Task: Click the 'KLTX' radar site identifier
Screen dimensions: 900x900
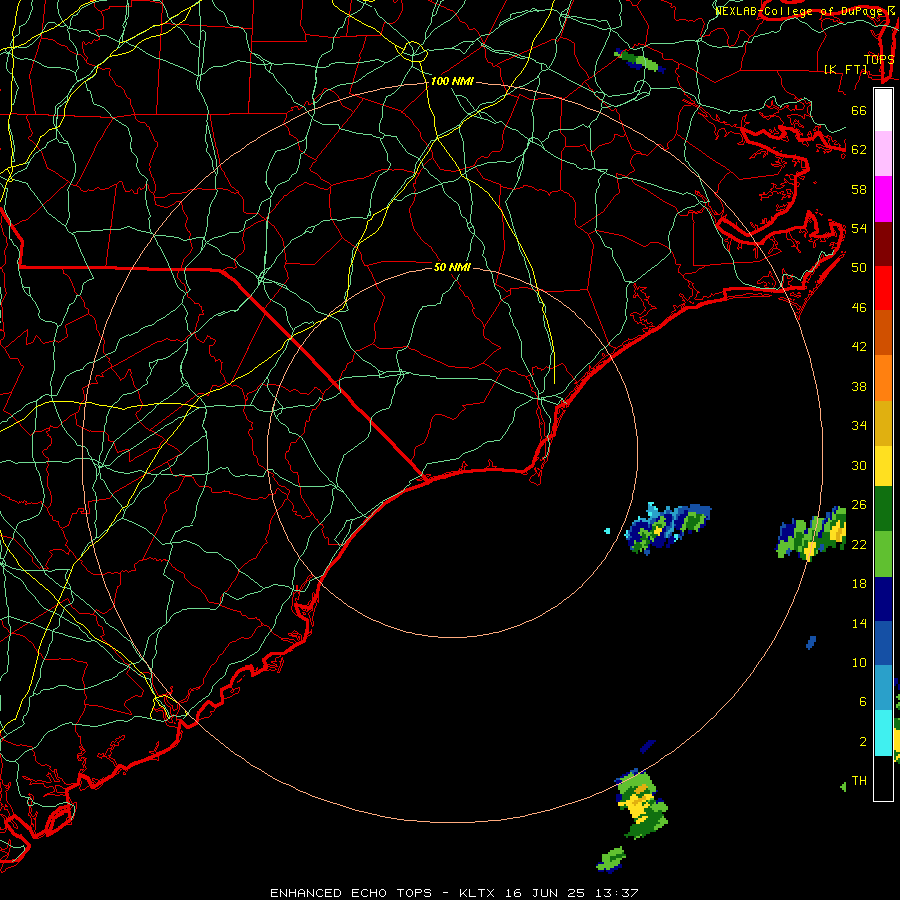Action: pos(479,893)
